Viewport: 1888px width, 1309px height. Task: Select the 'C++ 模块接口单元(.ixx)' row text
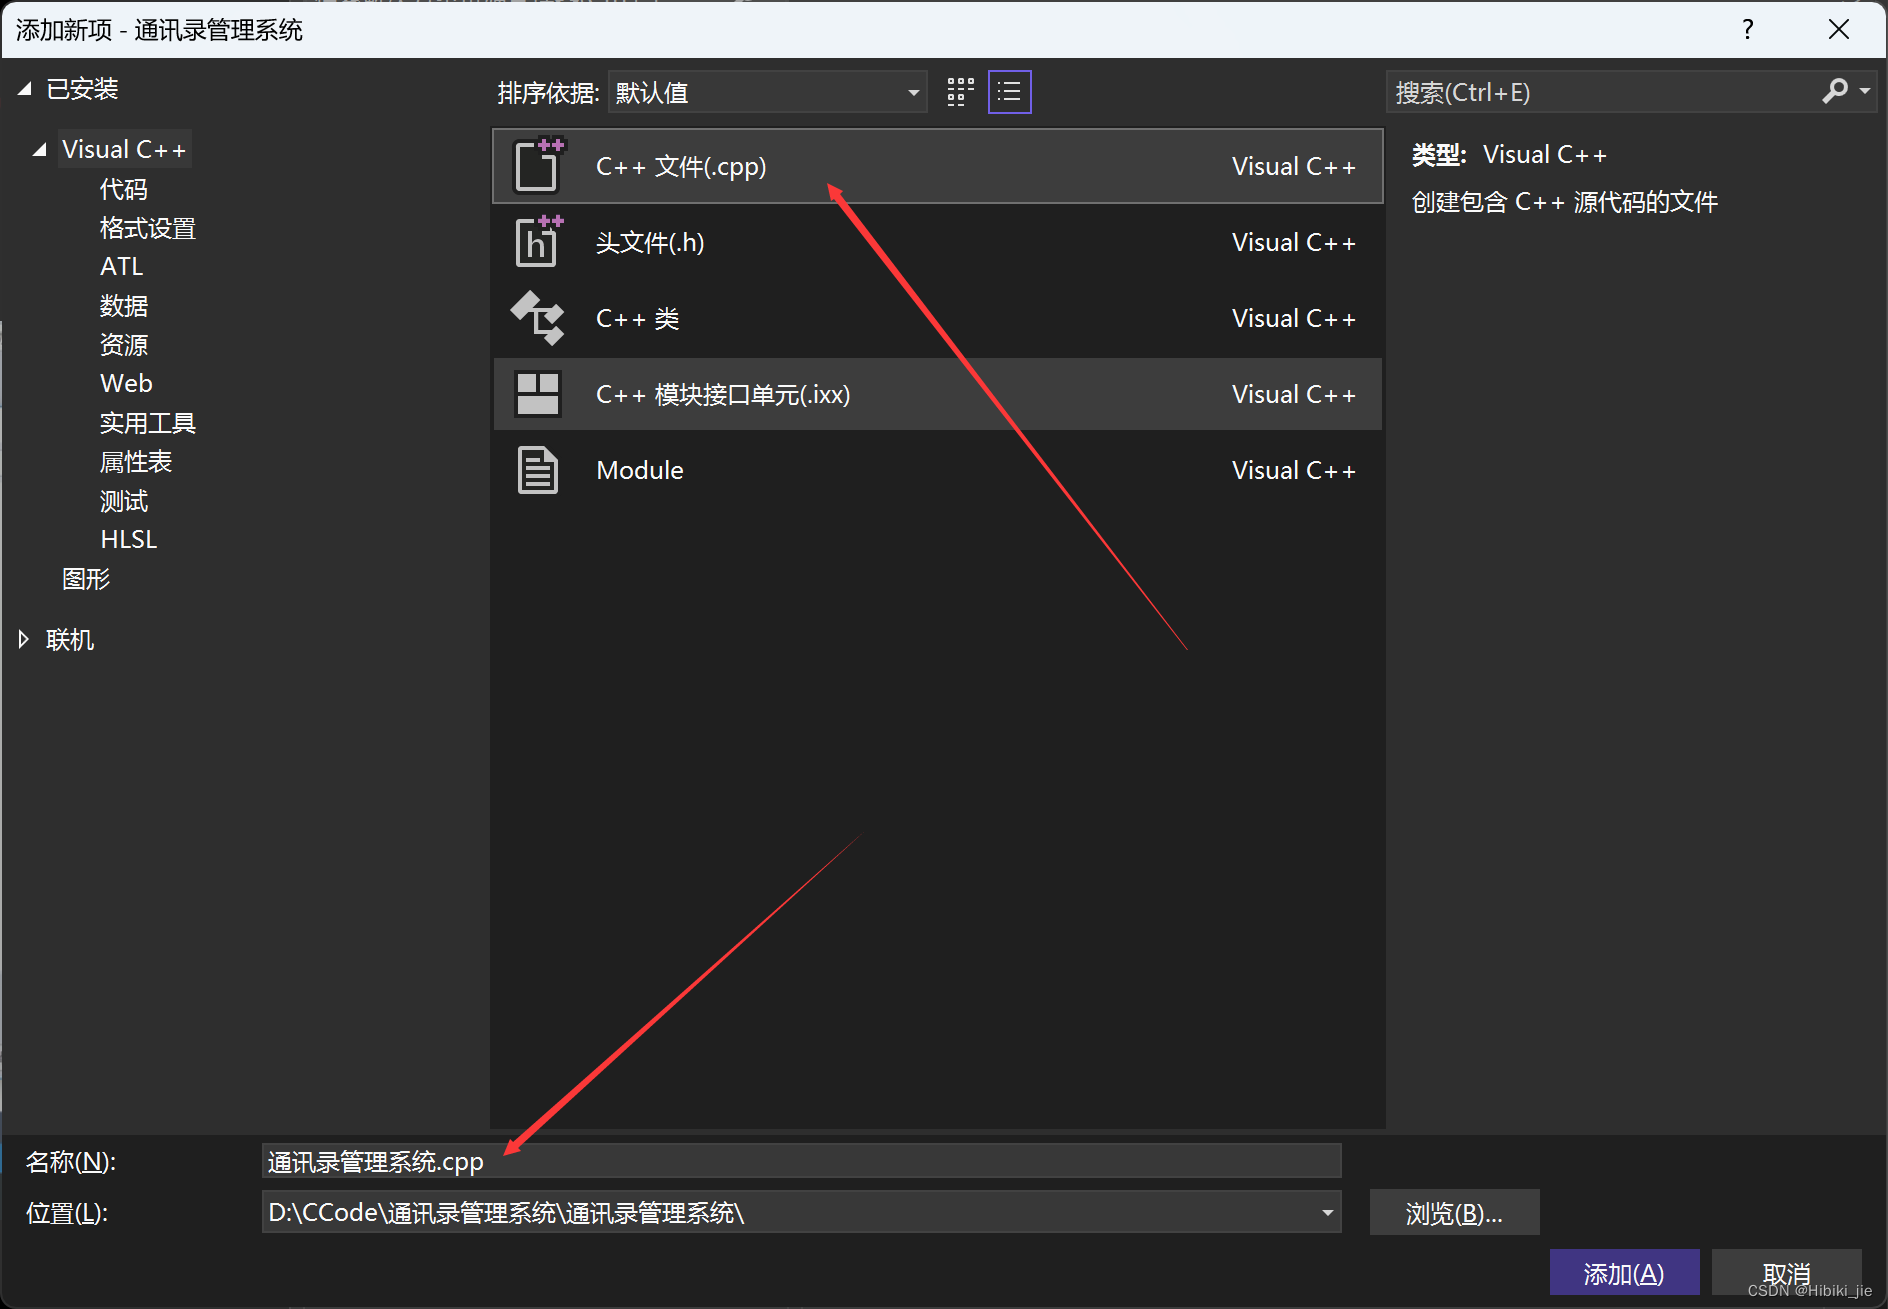pyautogui.click(x=723, y=394)
